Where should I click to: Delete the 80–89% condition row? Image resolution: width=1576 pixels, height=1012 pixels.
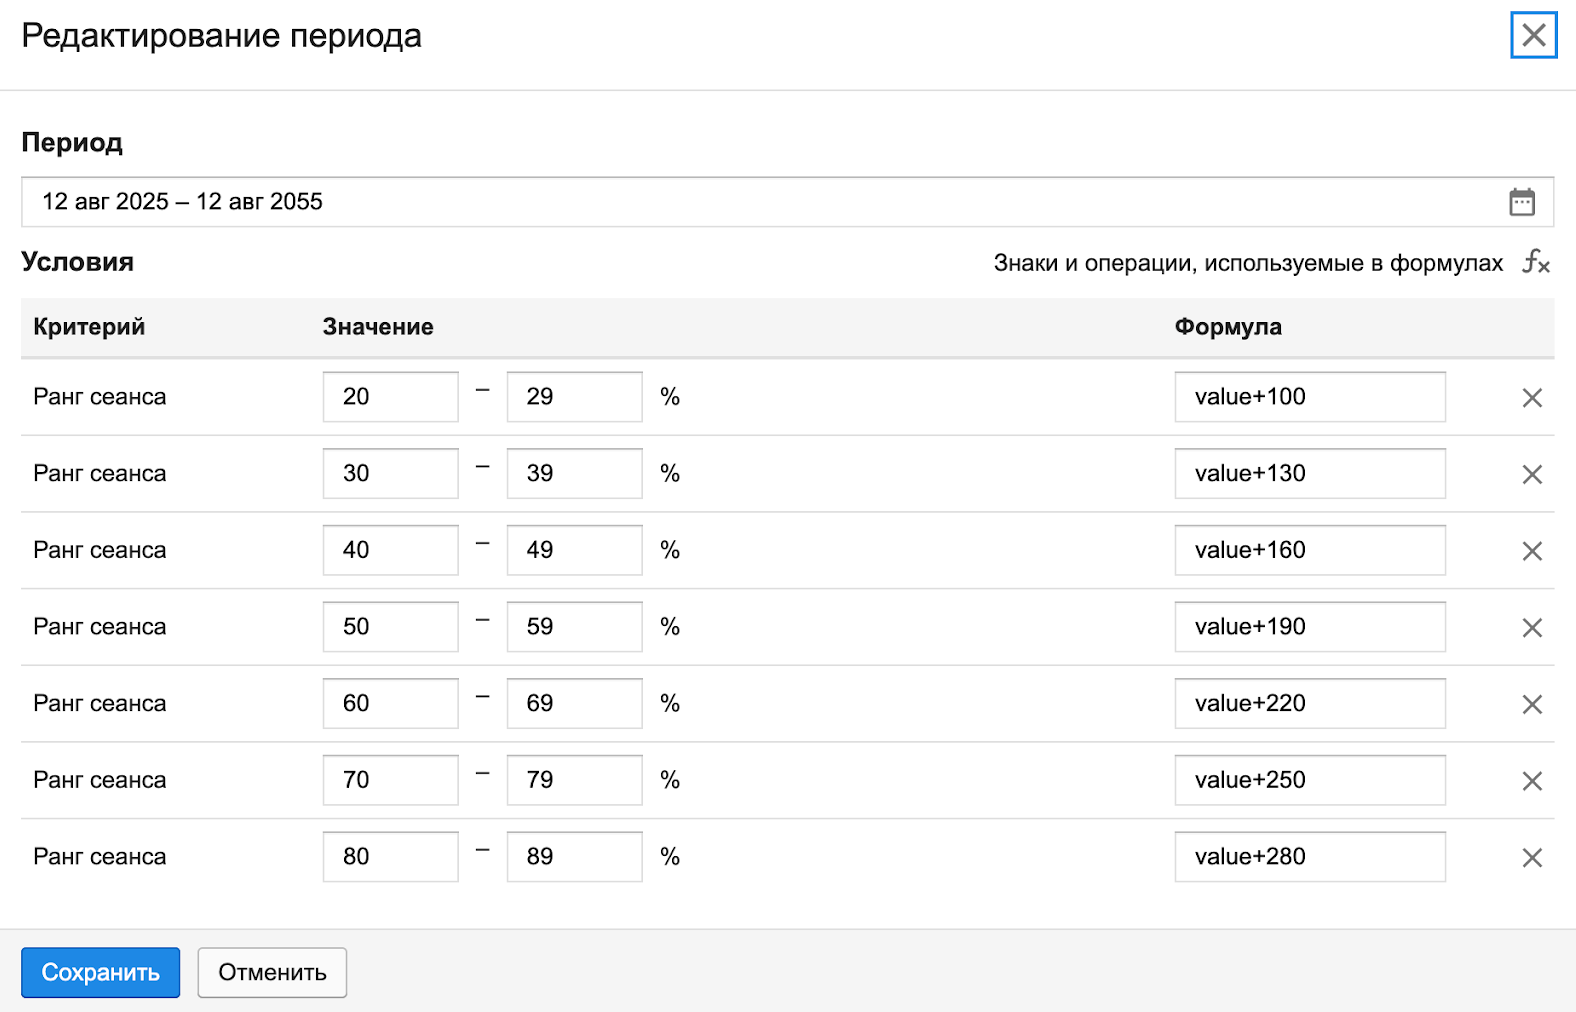click(1531, 858)
